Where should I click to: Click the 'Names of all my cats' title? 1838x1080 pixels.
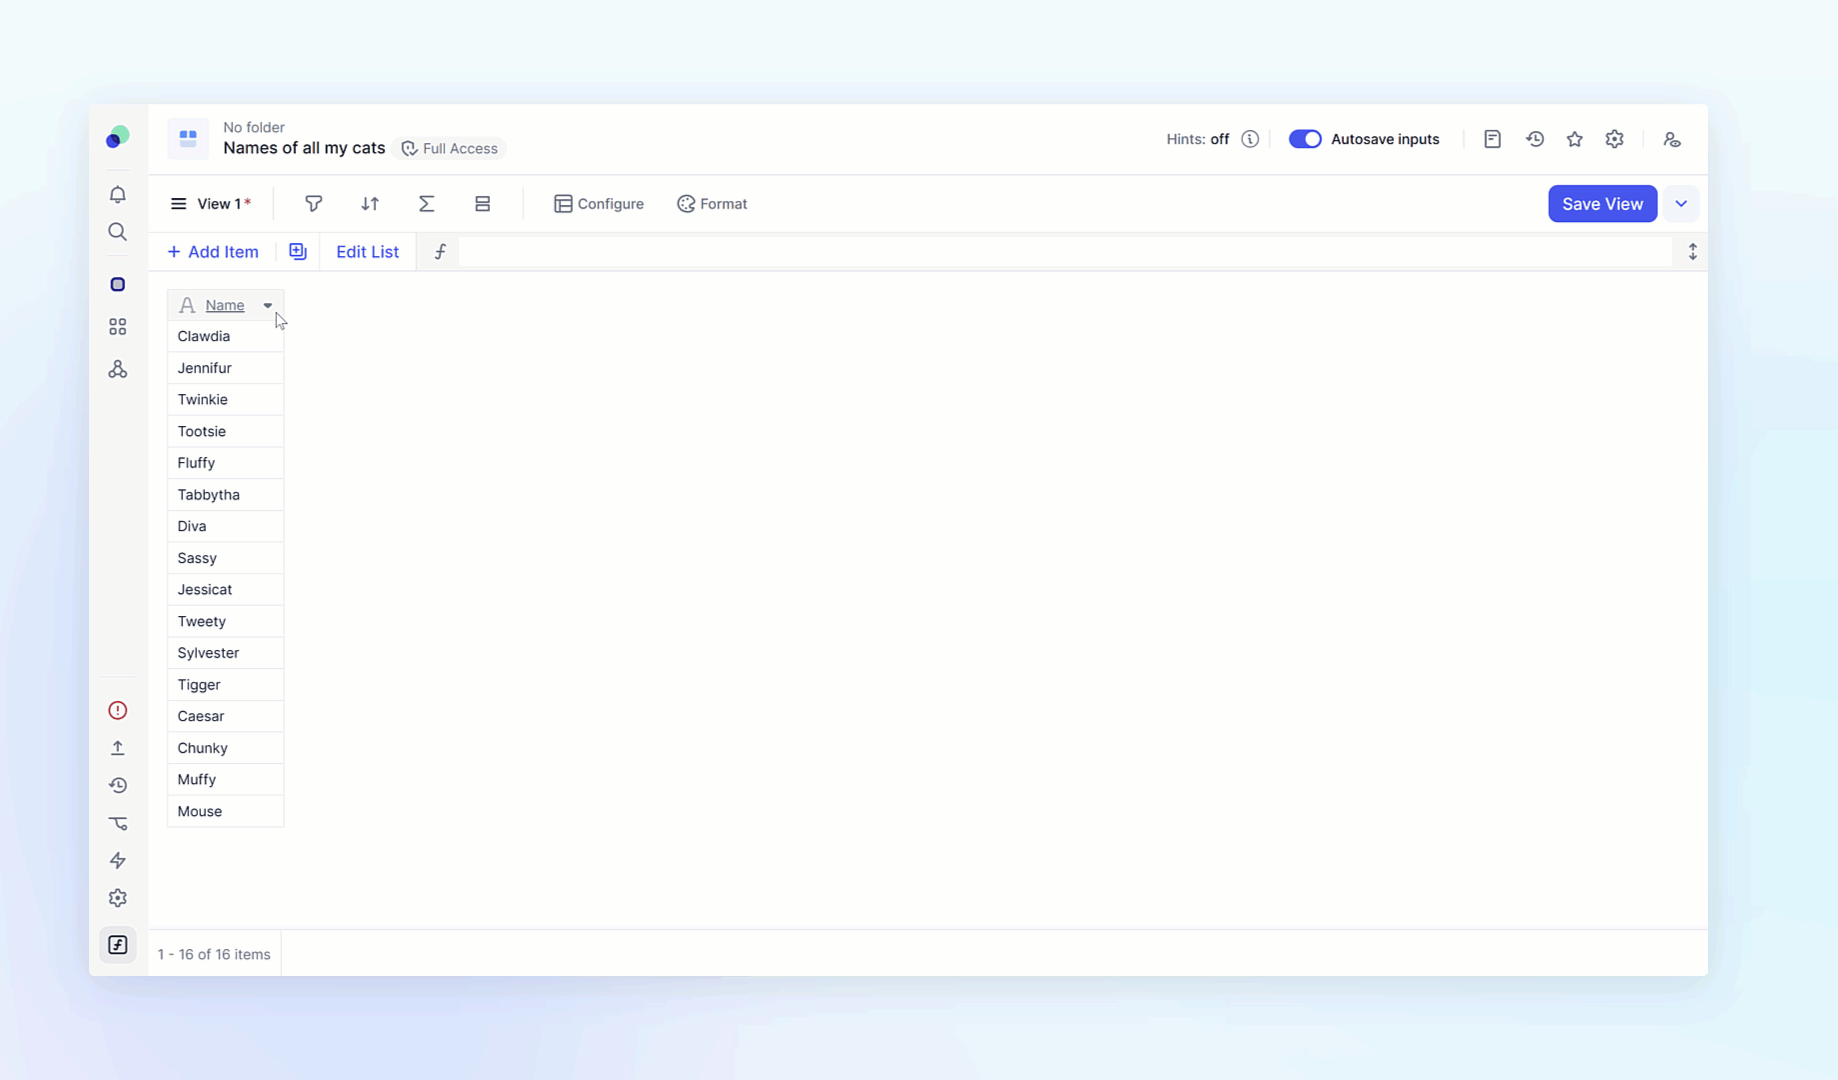pos(304,148)
